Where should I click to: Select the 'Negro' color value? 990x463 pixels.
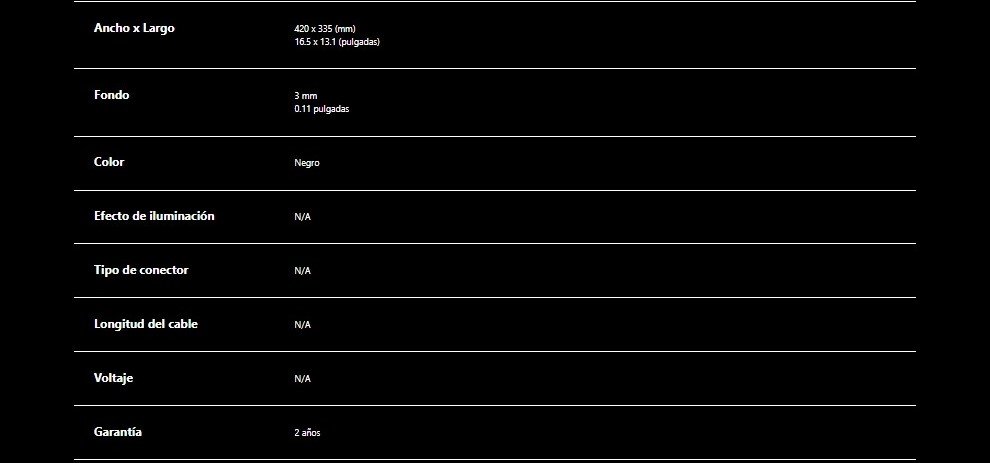(x=307, y=163)
